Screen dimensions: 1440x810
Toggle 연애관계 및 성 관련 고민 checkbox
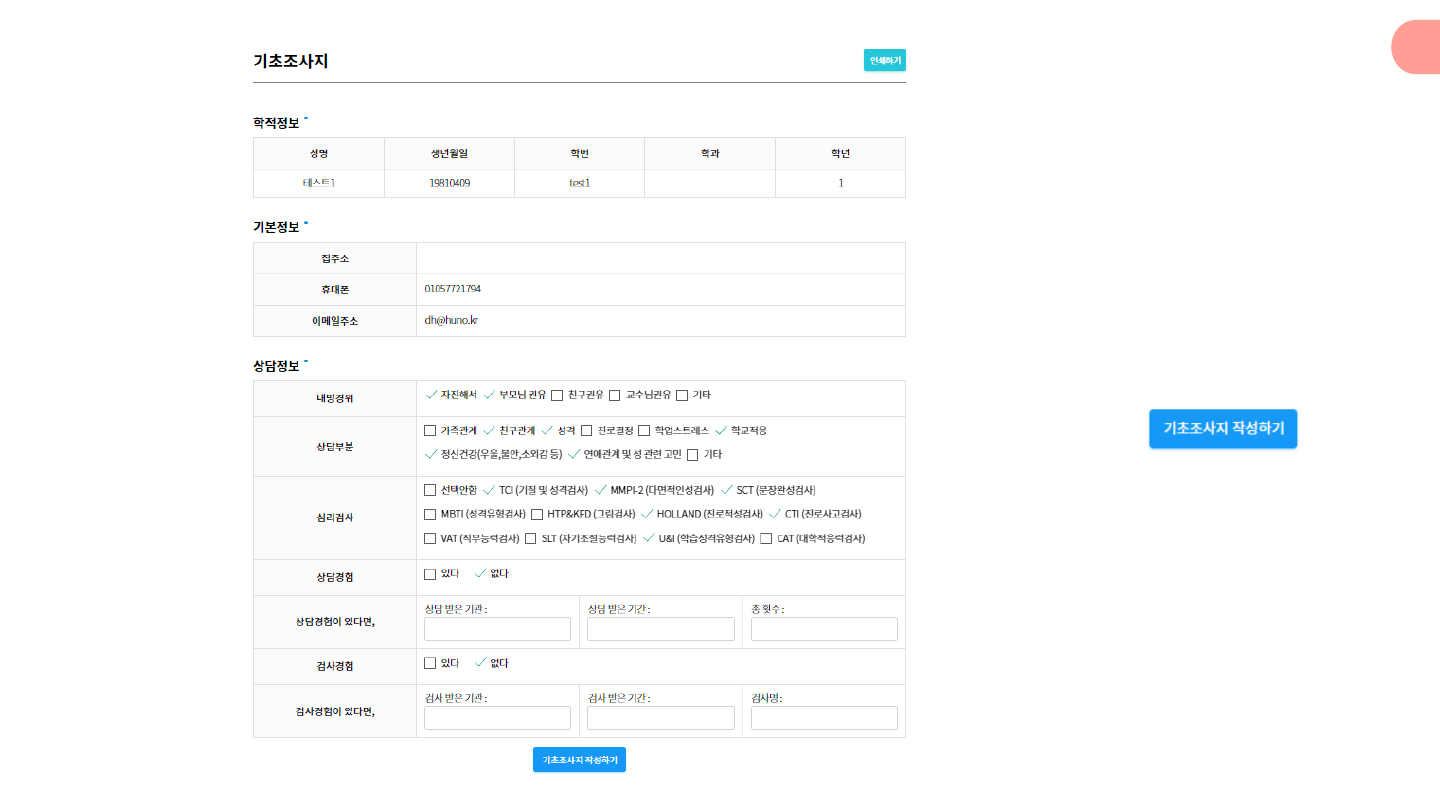574,454
